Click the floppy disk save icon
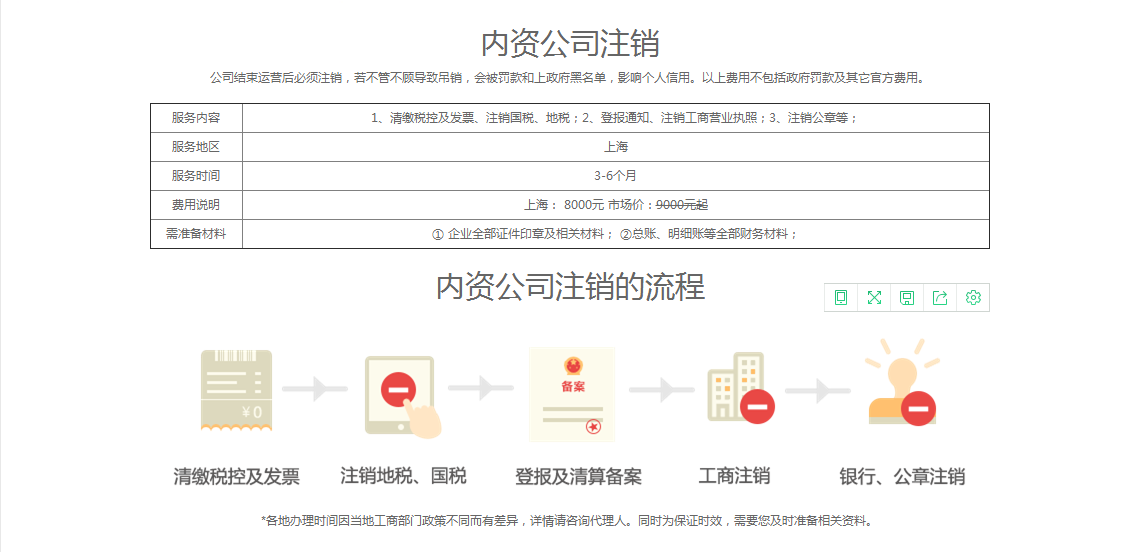This screenshot has width=1135, height=552. 907,297
